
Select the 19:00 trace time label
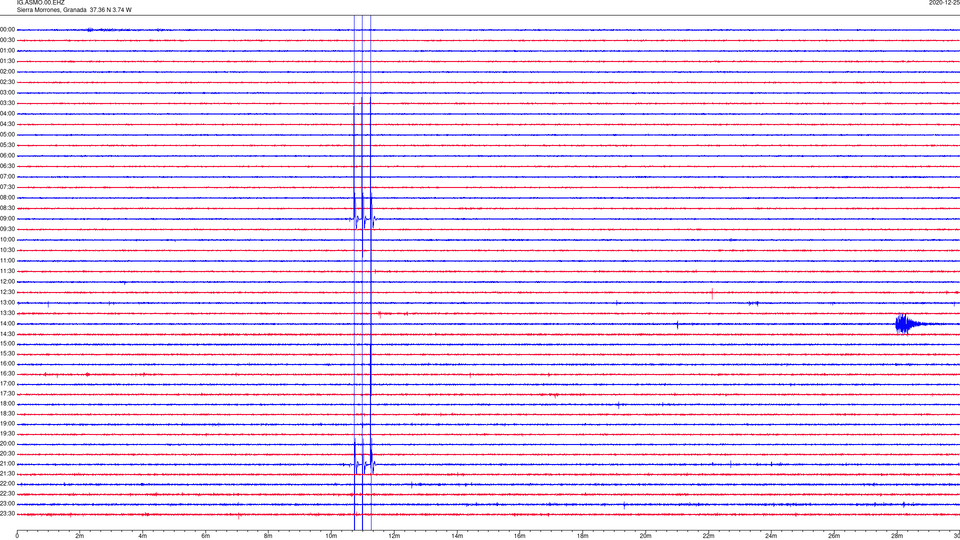(x=7, y=424)
